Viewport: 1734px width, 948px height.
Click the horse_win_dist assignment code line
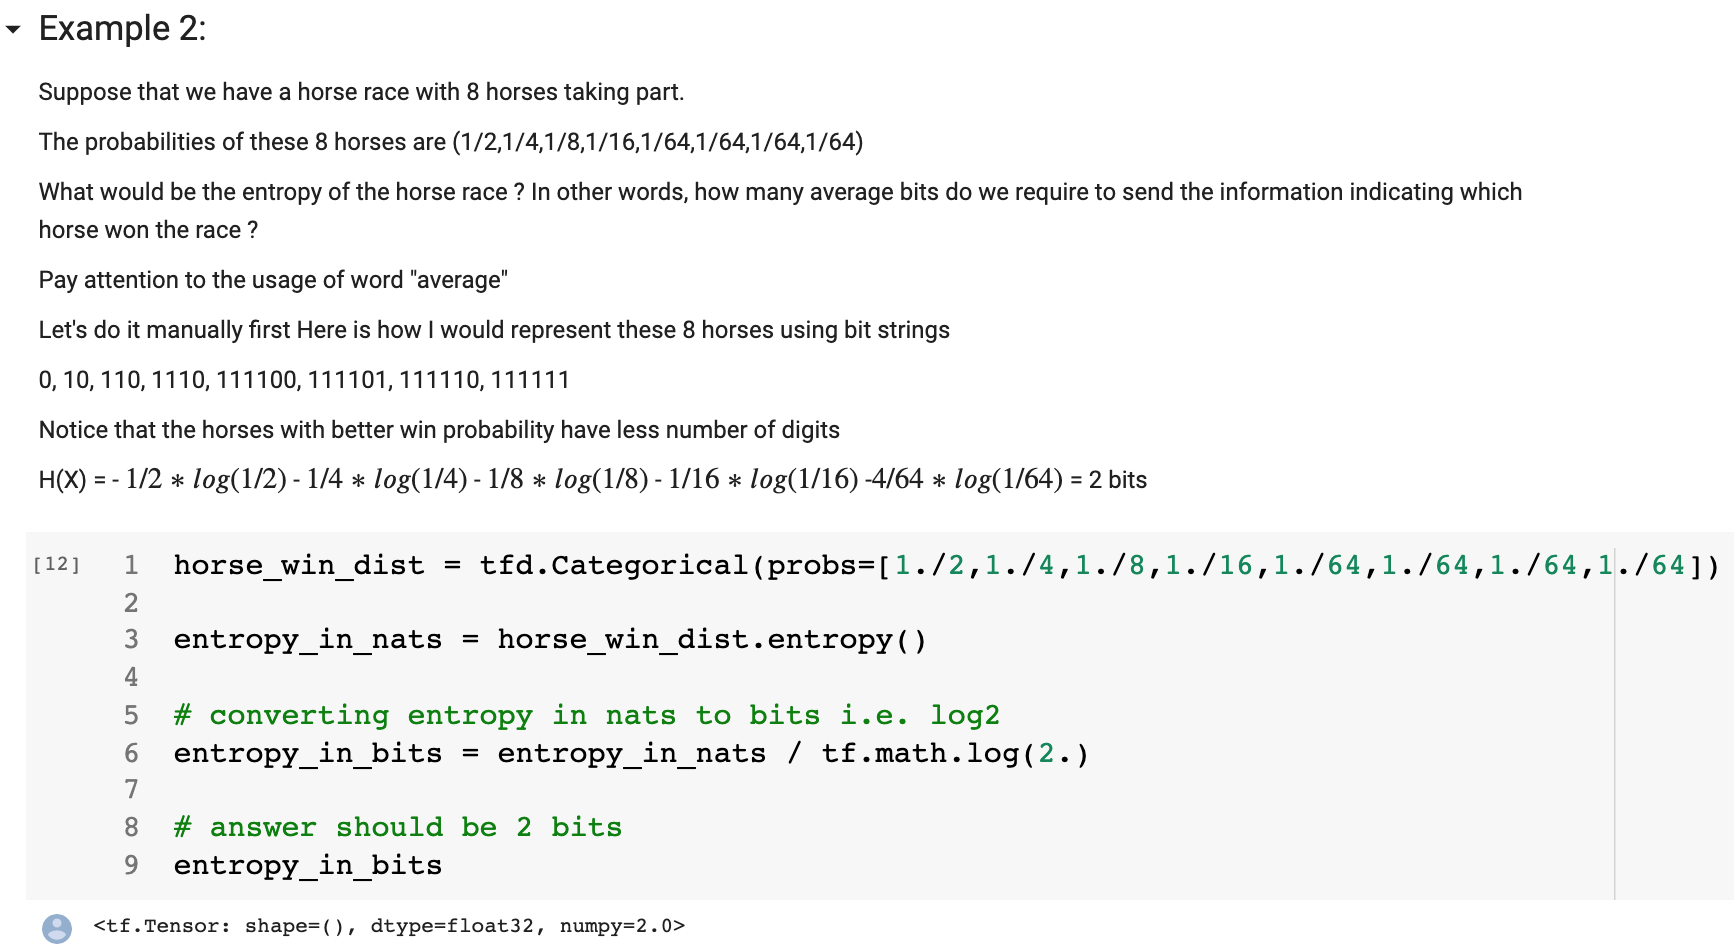(946, 565)
